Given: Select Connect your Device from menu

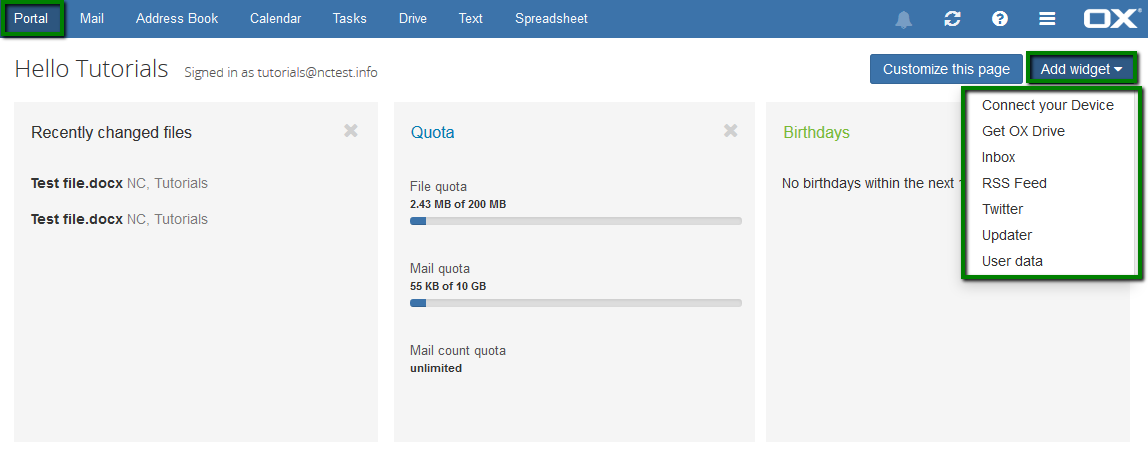Looking at the screenshot, I should click(1048, 106).
